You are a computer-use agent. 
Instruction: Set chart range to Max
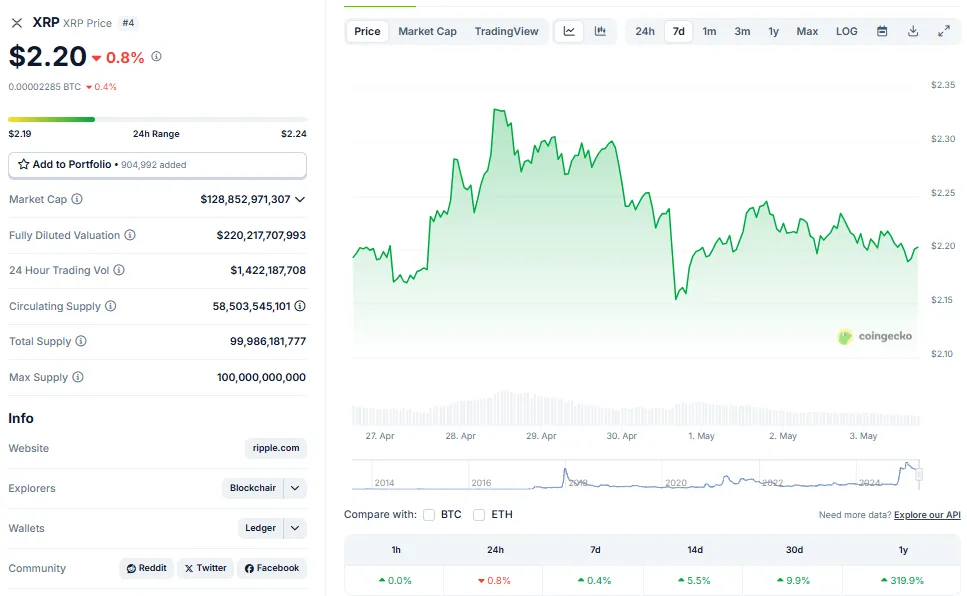click(x=807, y=31)
